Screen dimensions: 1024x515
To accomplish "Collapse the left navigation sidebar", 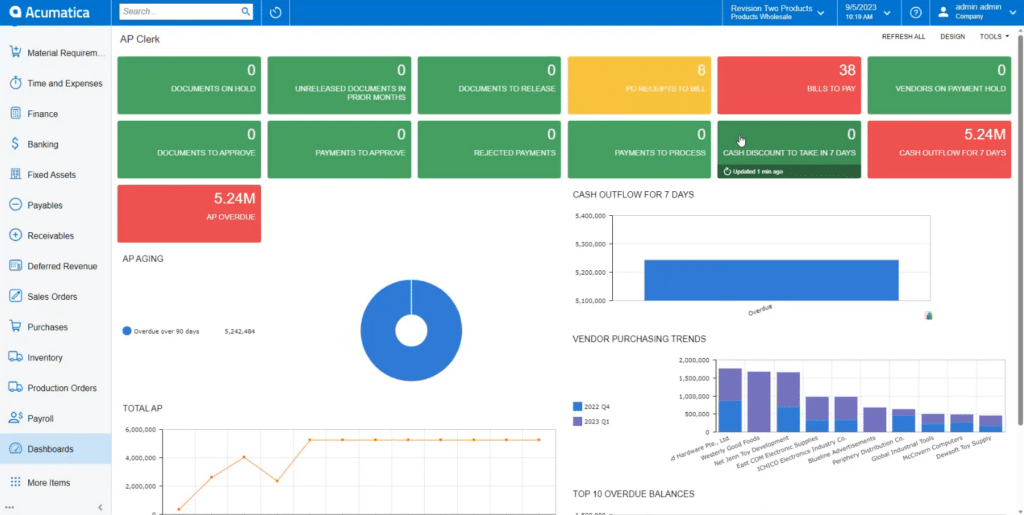I will (x=100, y=507).
